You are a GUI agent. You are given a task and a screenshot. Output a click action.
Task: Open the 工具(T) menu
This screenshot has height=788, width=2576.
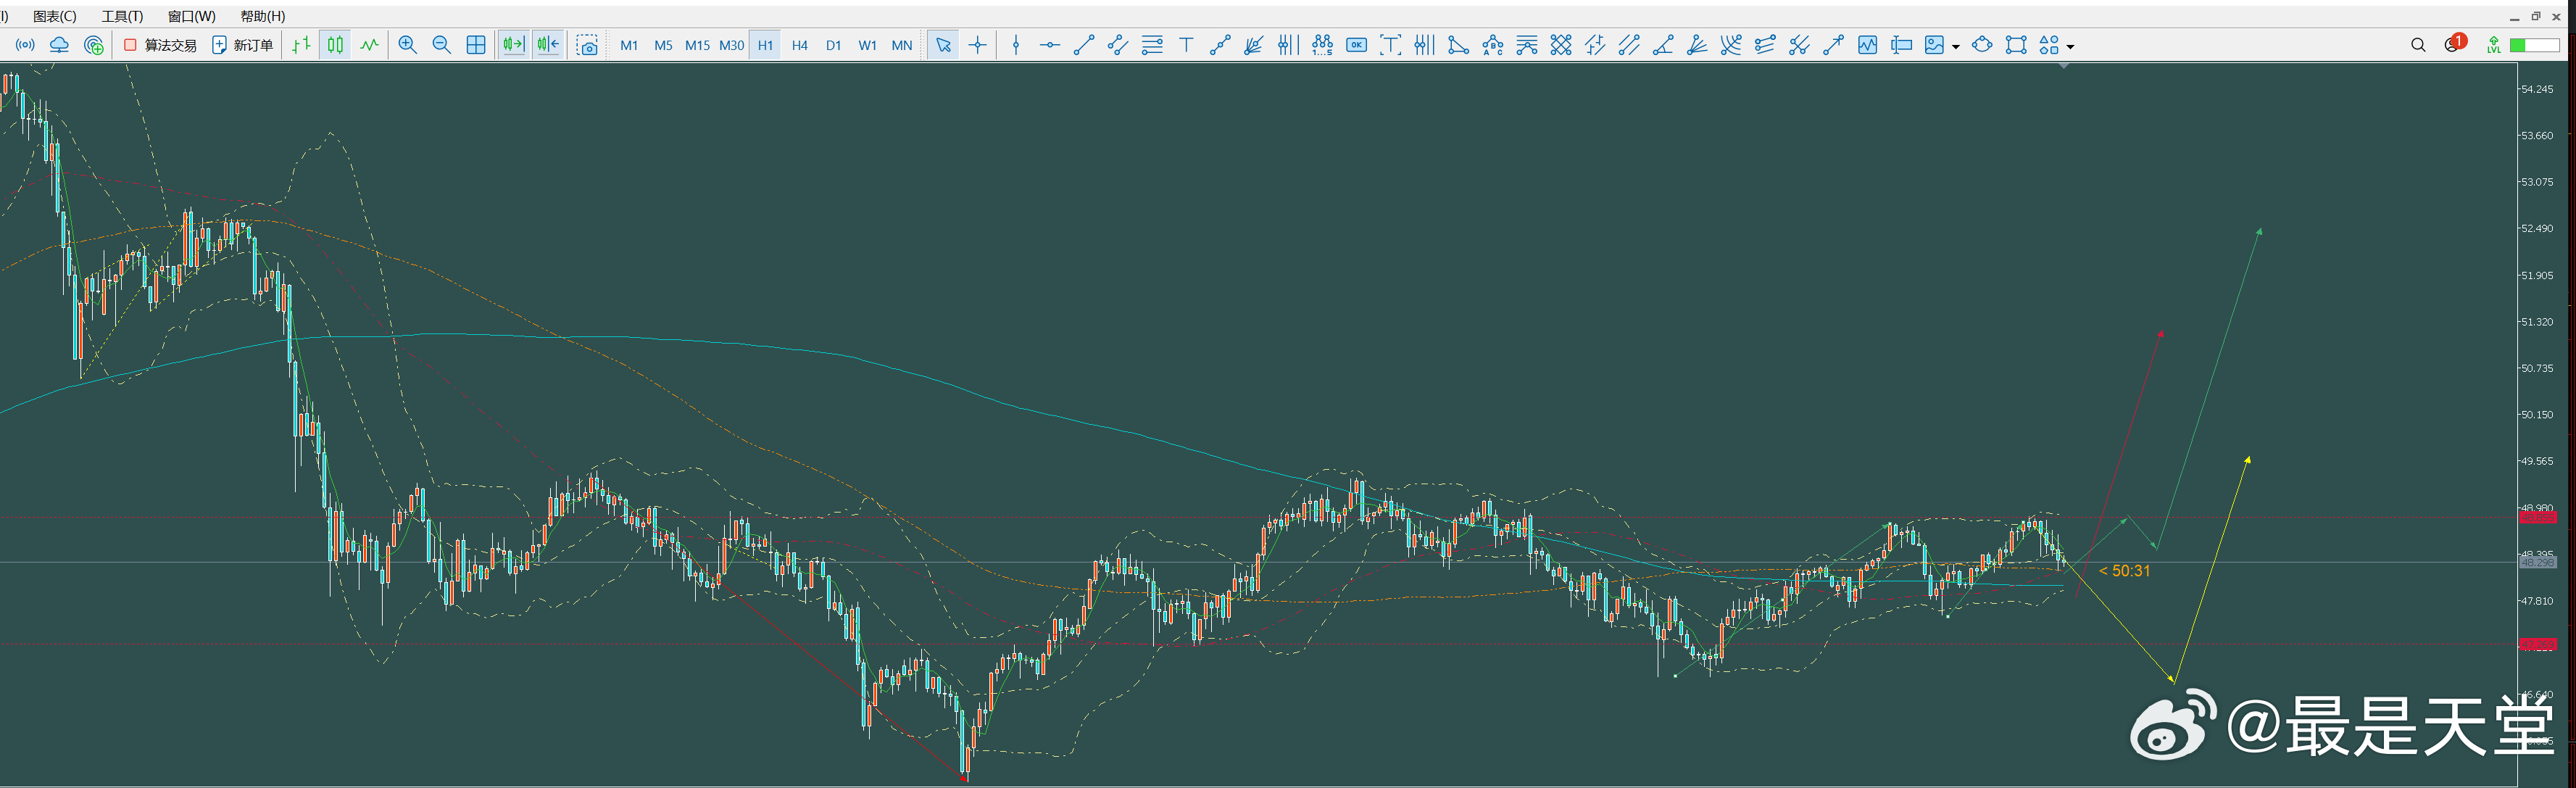(x=122, y=16)
